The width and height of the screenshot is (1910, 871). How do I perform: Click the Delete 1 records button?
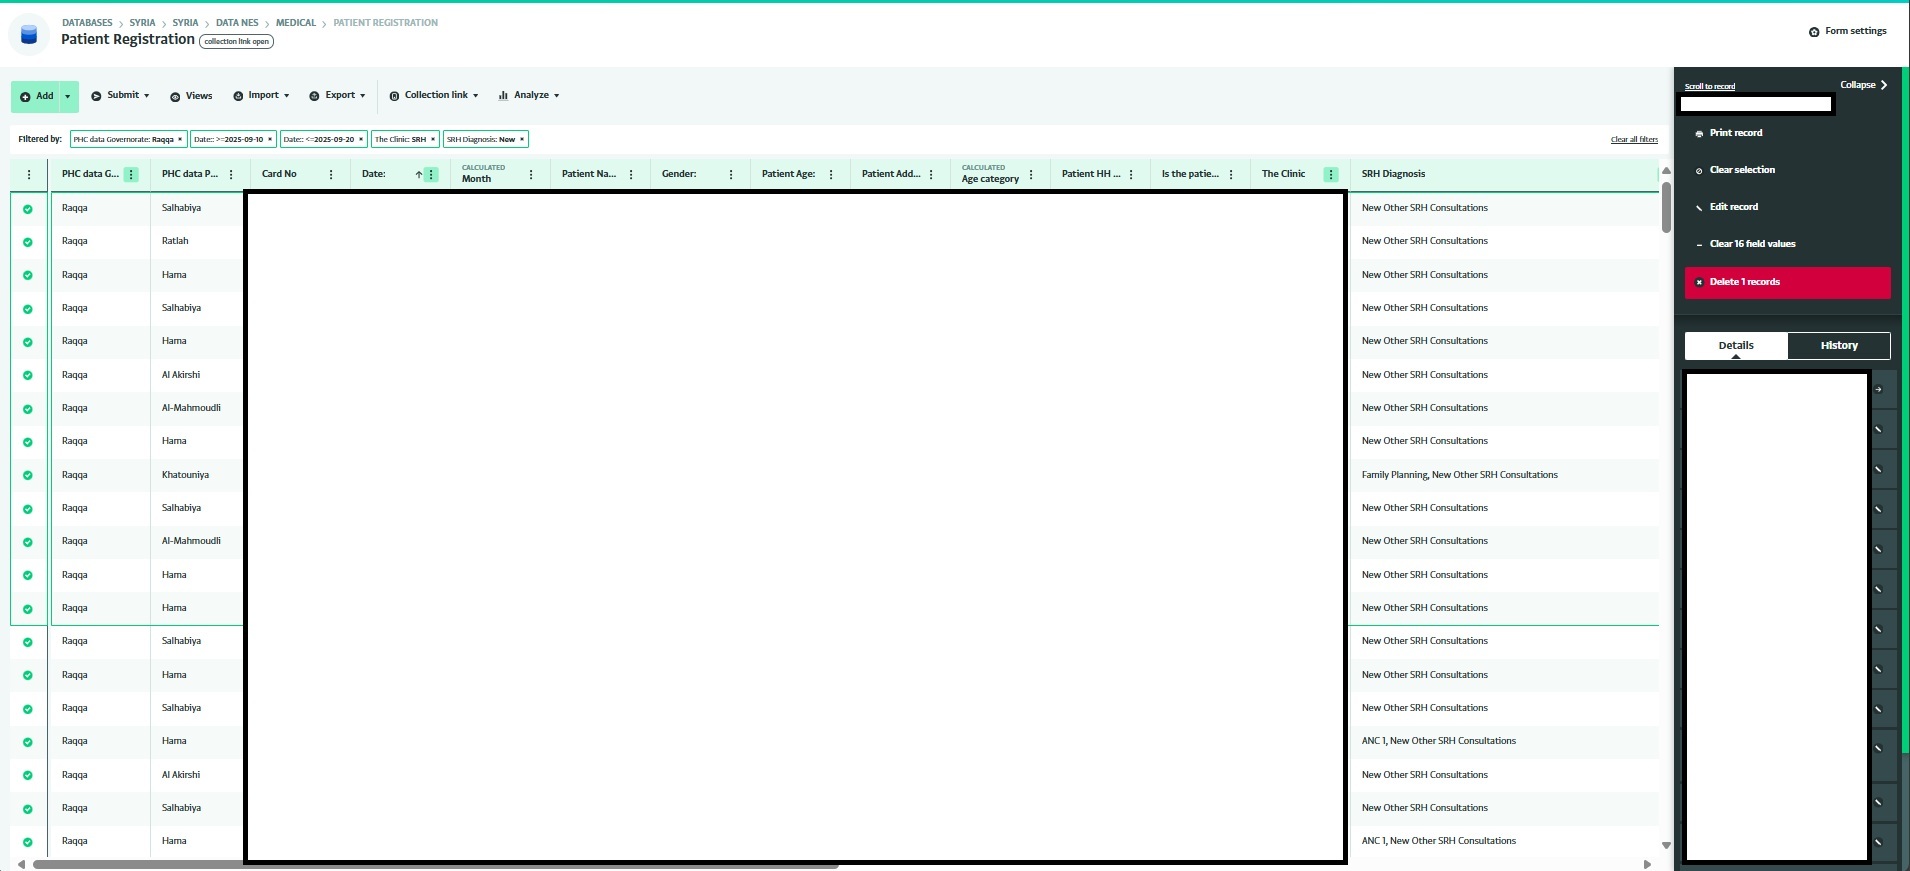pos(1787,283)
